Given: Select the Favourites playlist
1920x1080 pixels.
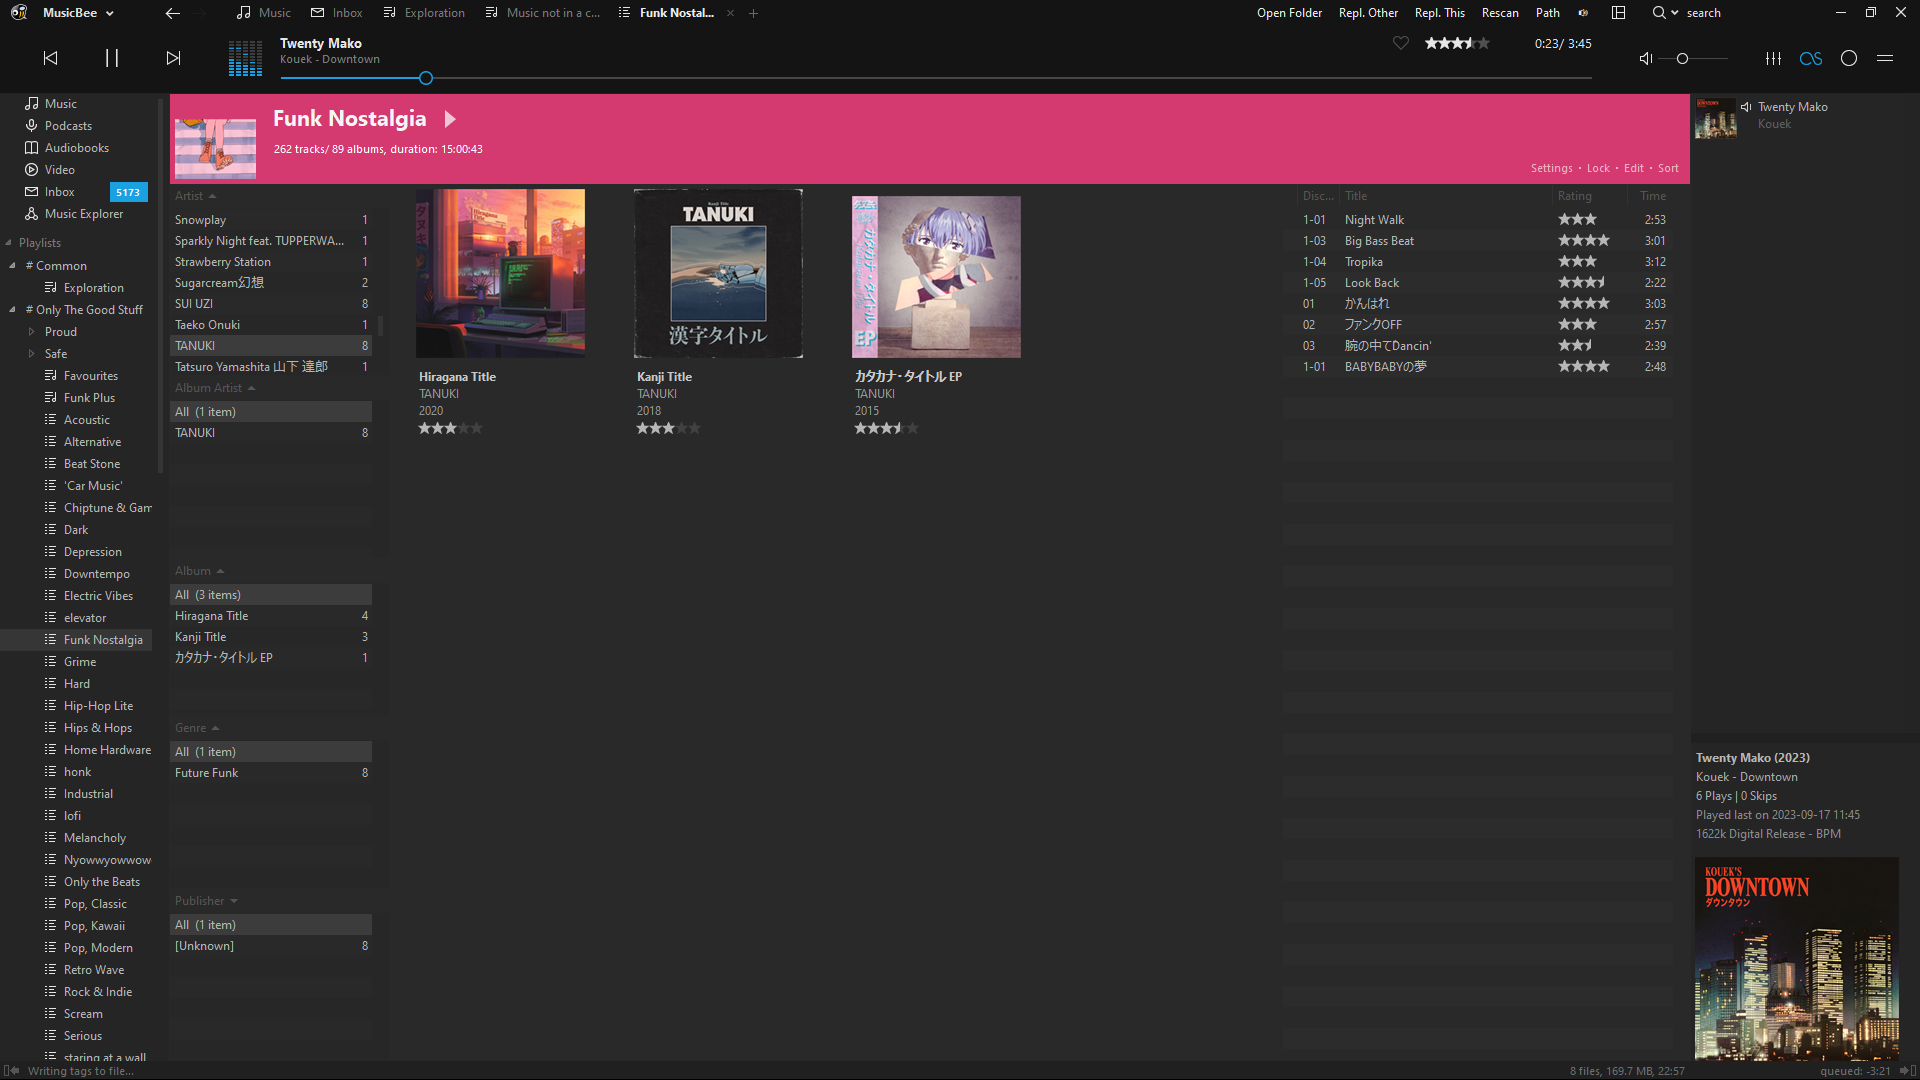Looking at the screenshot, I should pyautogui.click(x=90, y=376).
